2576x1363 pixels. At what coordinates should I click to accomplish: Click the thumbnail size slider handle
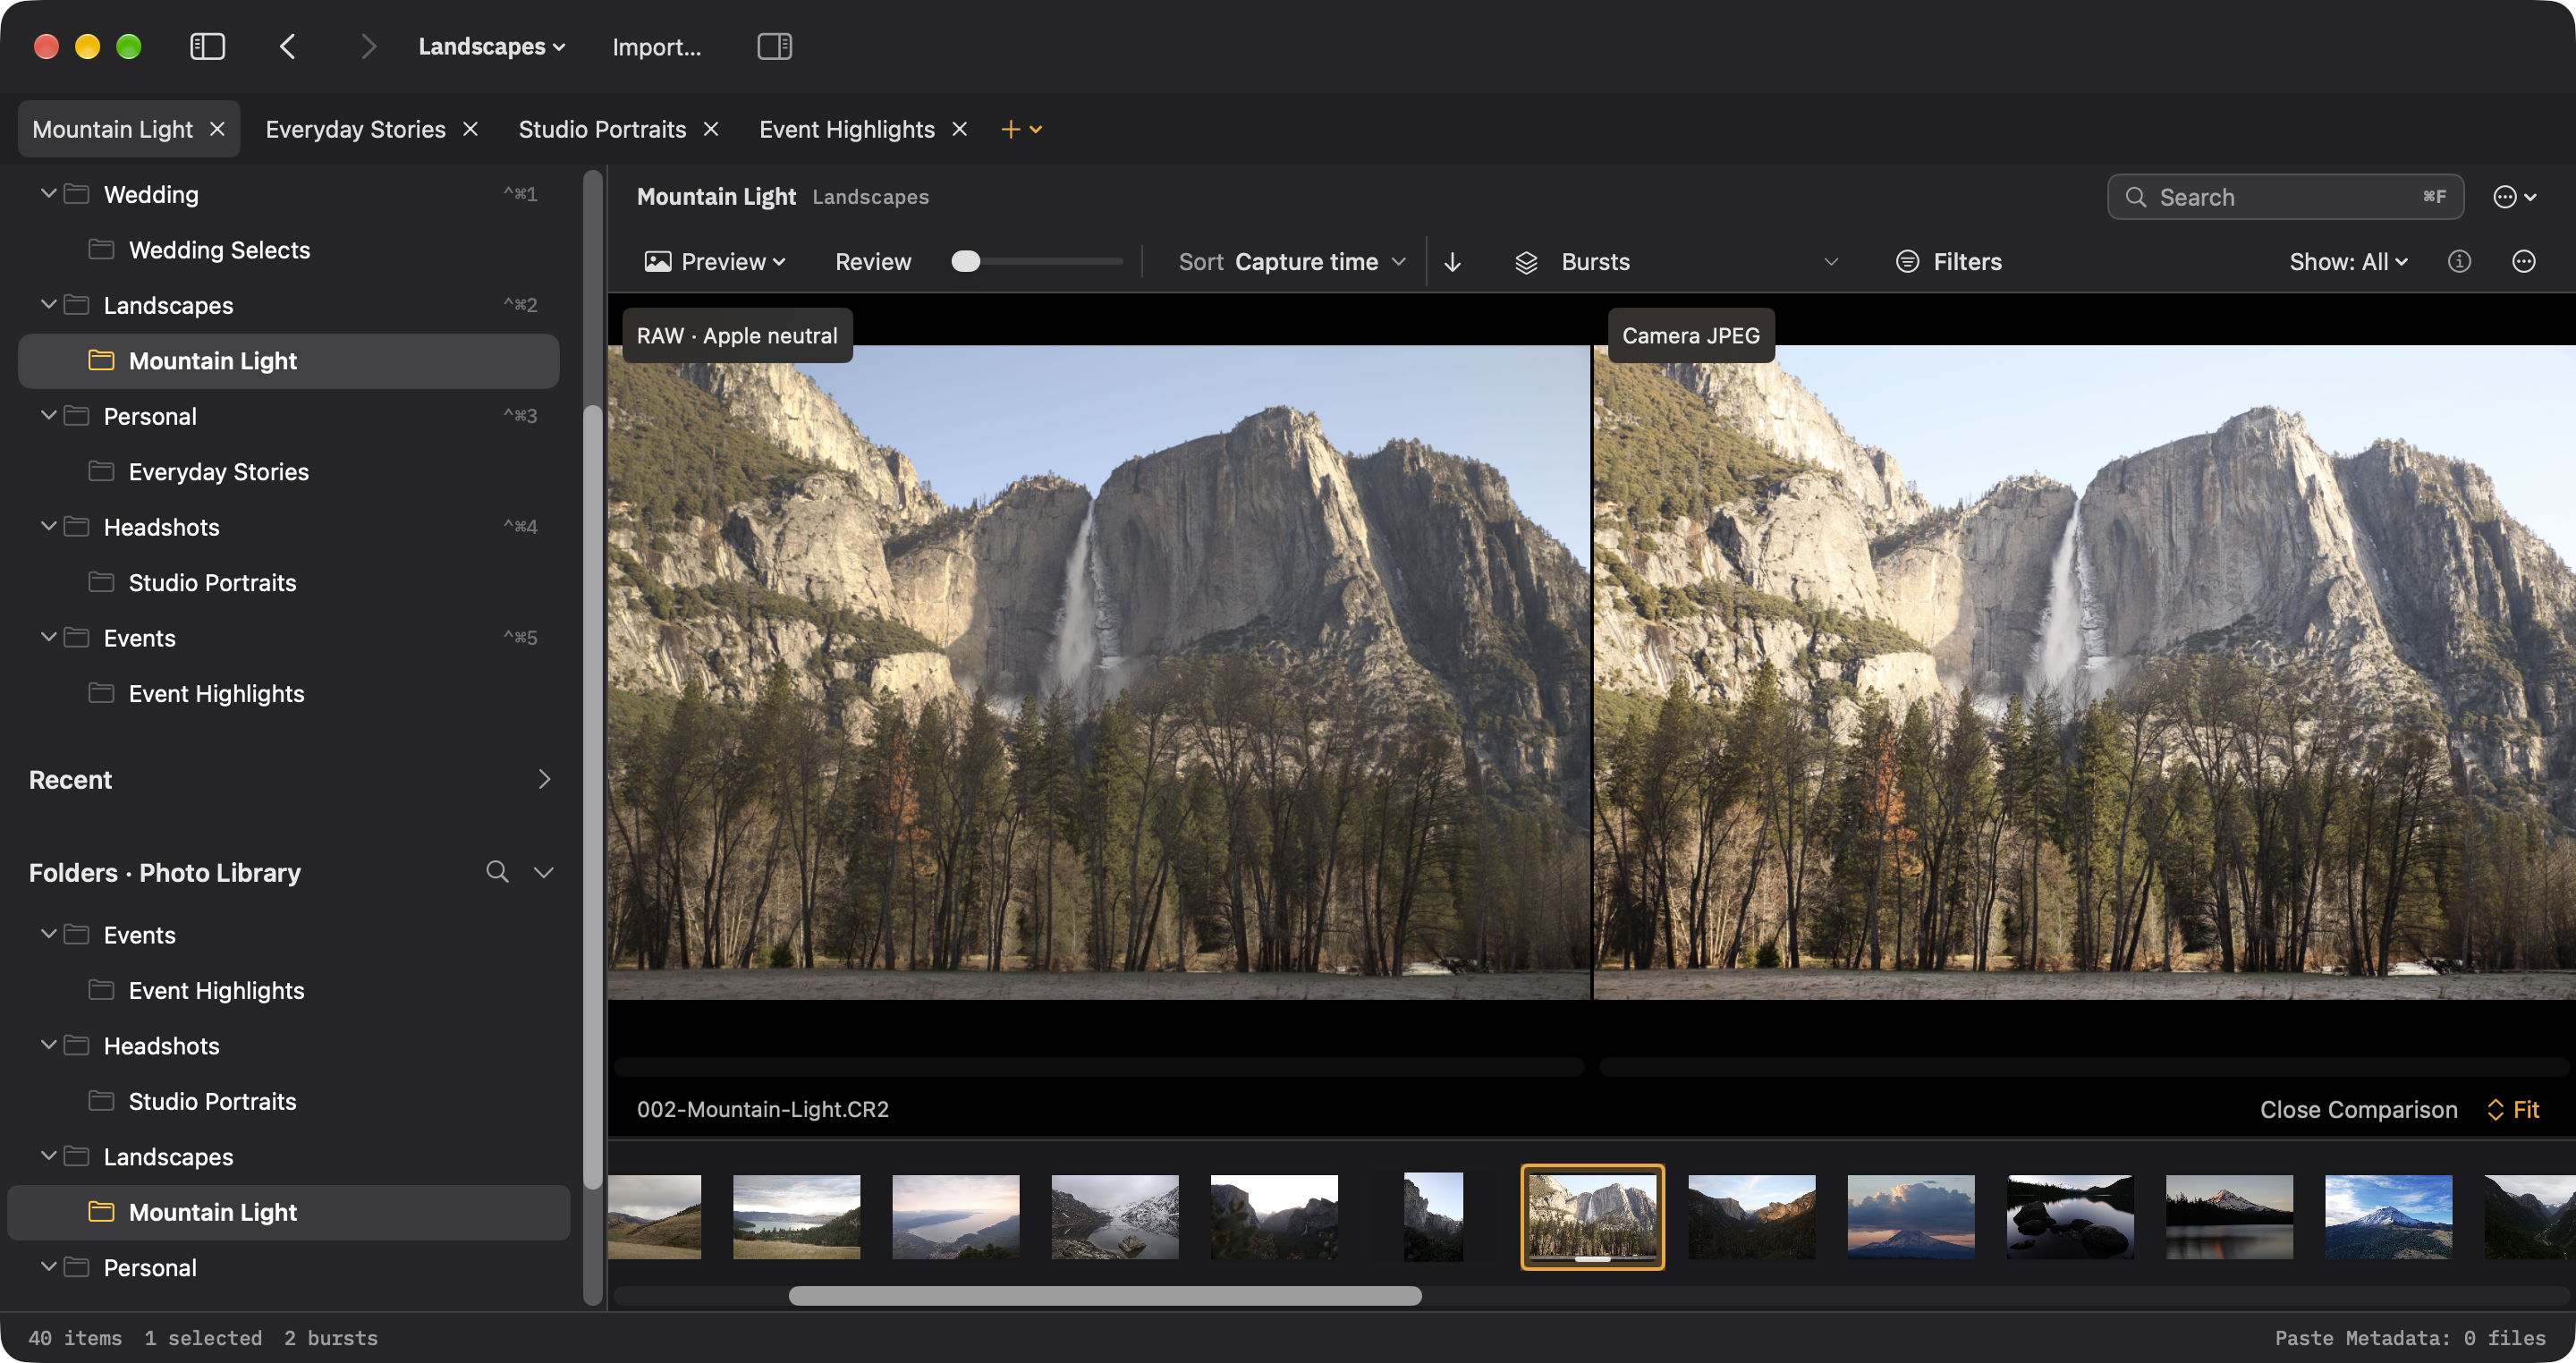[965, 262]
